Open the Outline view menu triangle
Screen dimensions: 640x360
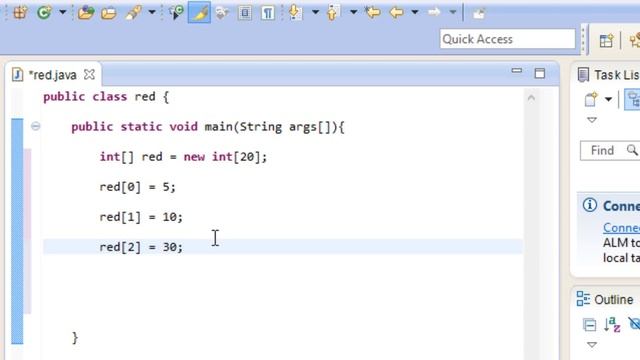[592, 345]
